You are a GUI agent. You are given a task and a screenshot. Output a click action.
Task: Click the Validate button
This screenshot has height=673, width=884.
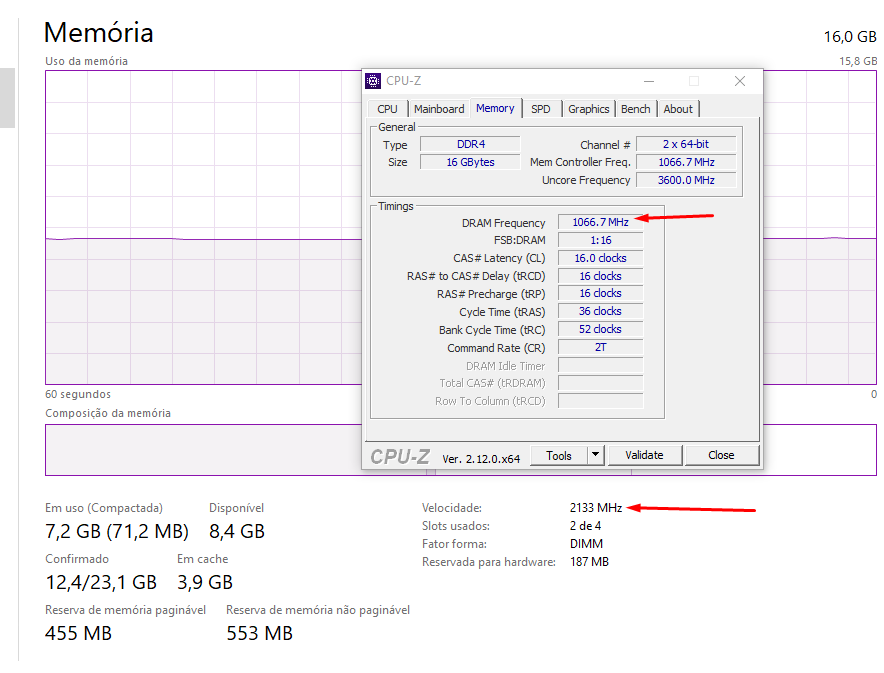tap(644, 455)
